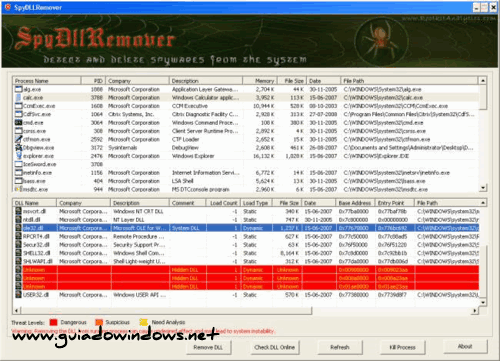Click the msvcrt.dll DLL icon
500x361 pixels.
18,211
